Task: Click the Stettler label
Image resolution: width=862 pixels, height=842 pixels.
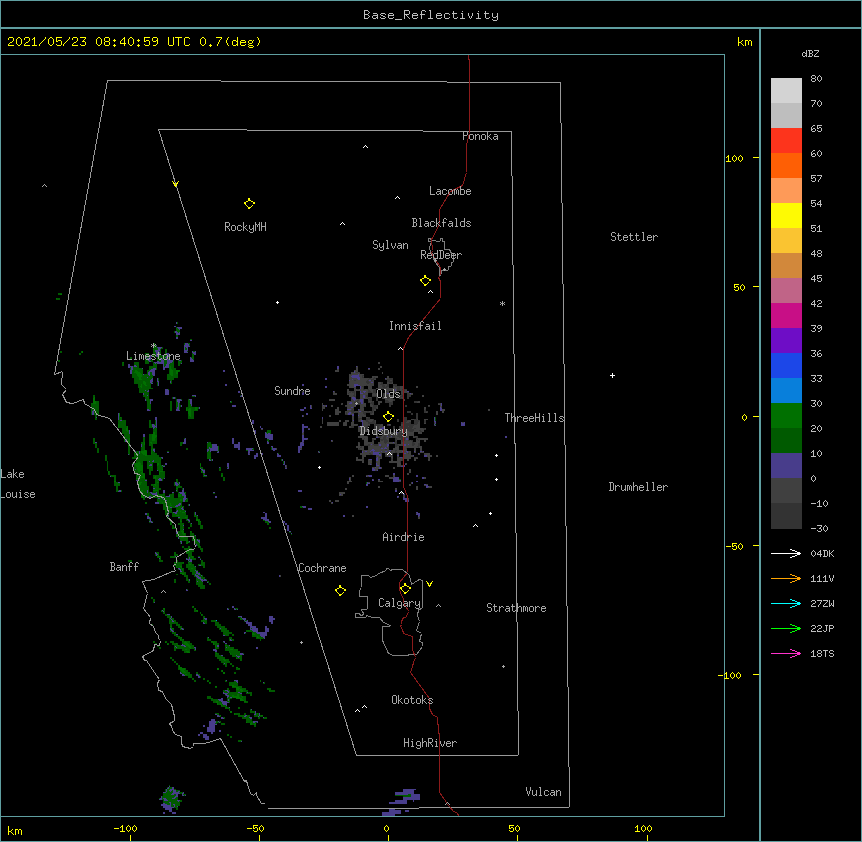Action: pos(634,237)
